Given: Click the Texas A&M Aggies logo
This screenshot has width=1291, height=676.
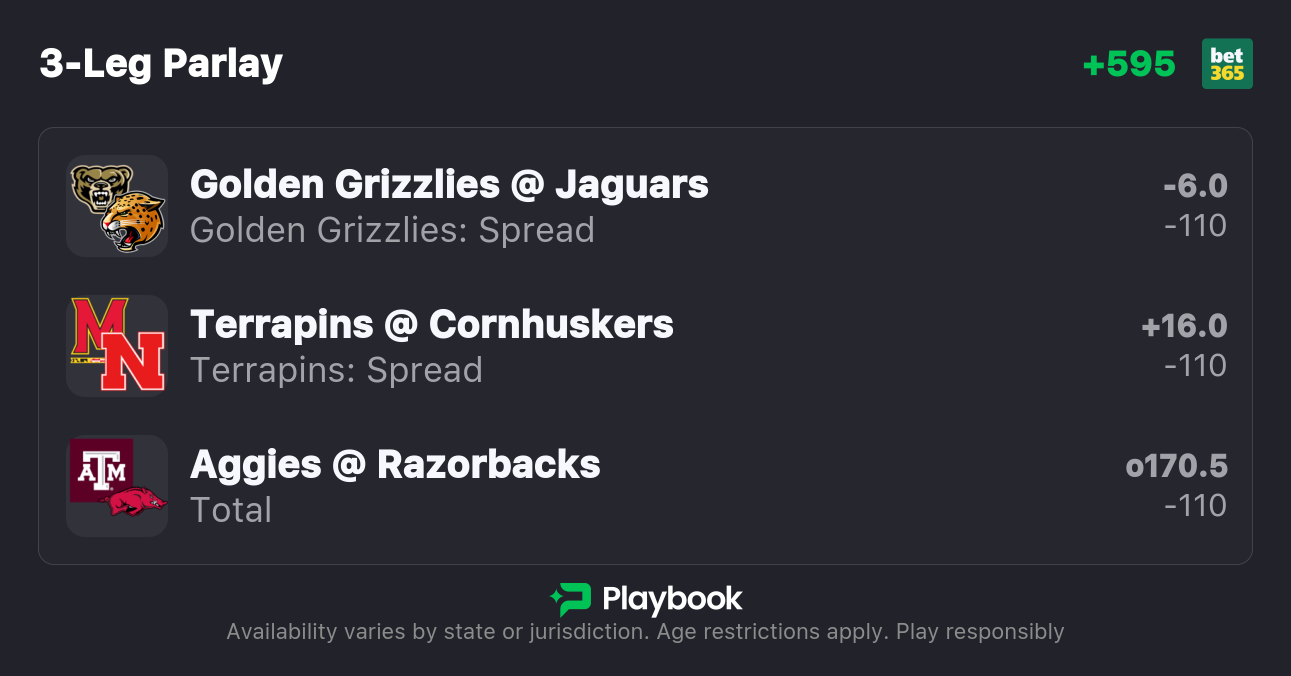Looking at the screenshot, I should (100, 467).
